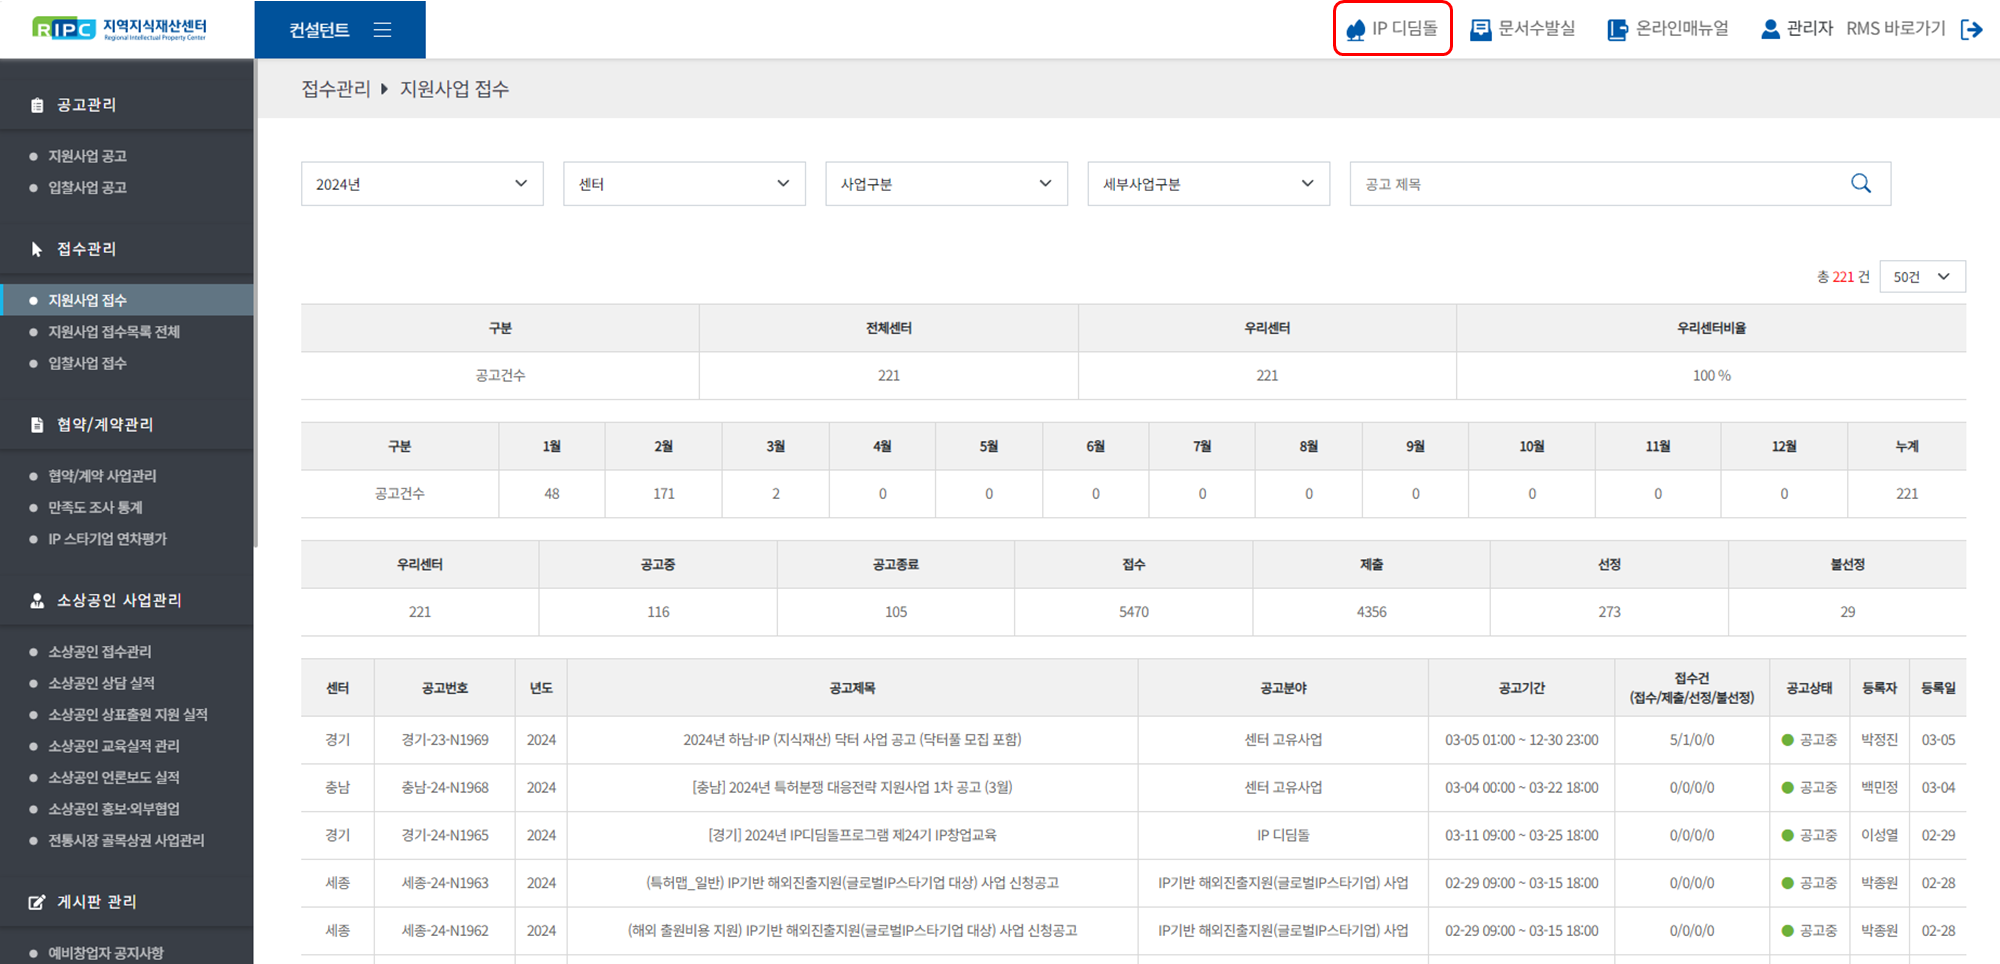
Task: Open the 온라인매뉴얼 link
Action: click(x=1667, y=29)
